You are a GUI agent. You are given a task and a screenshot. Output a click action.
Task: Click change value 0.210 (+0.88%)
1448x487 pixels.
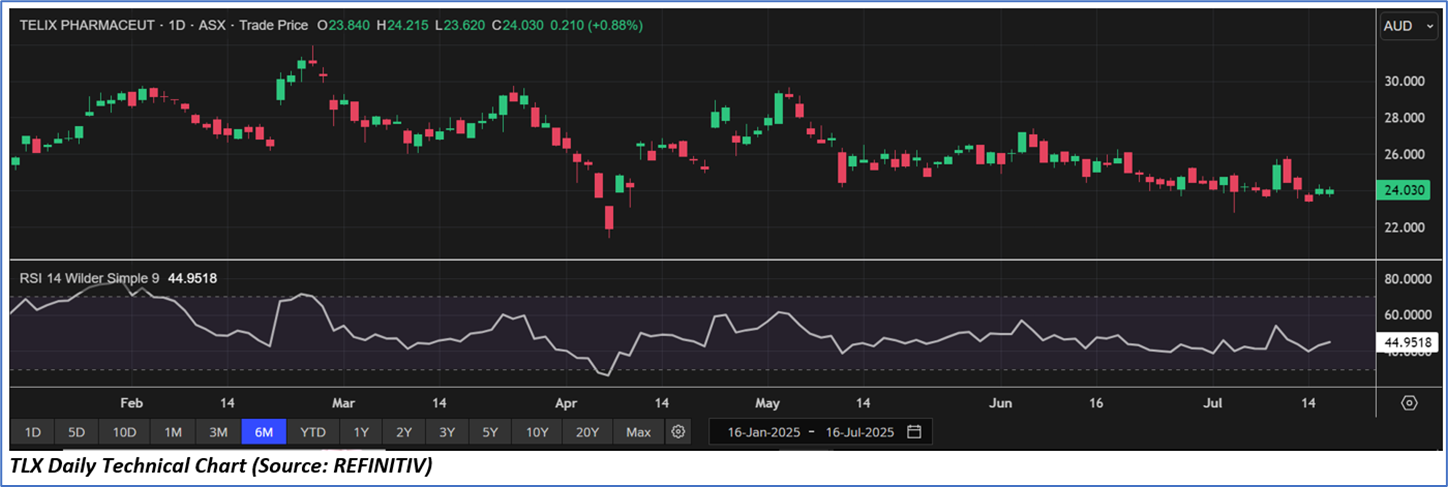594,25
